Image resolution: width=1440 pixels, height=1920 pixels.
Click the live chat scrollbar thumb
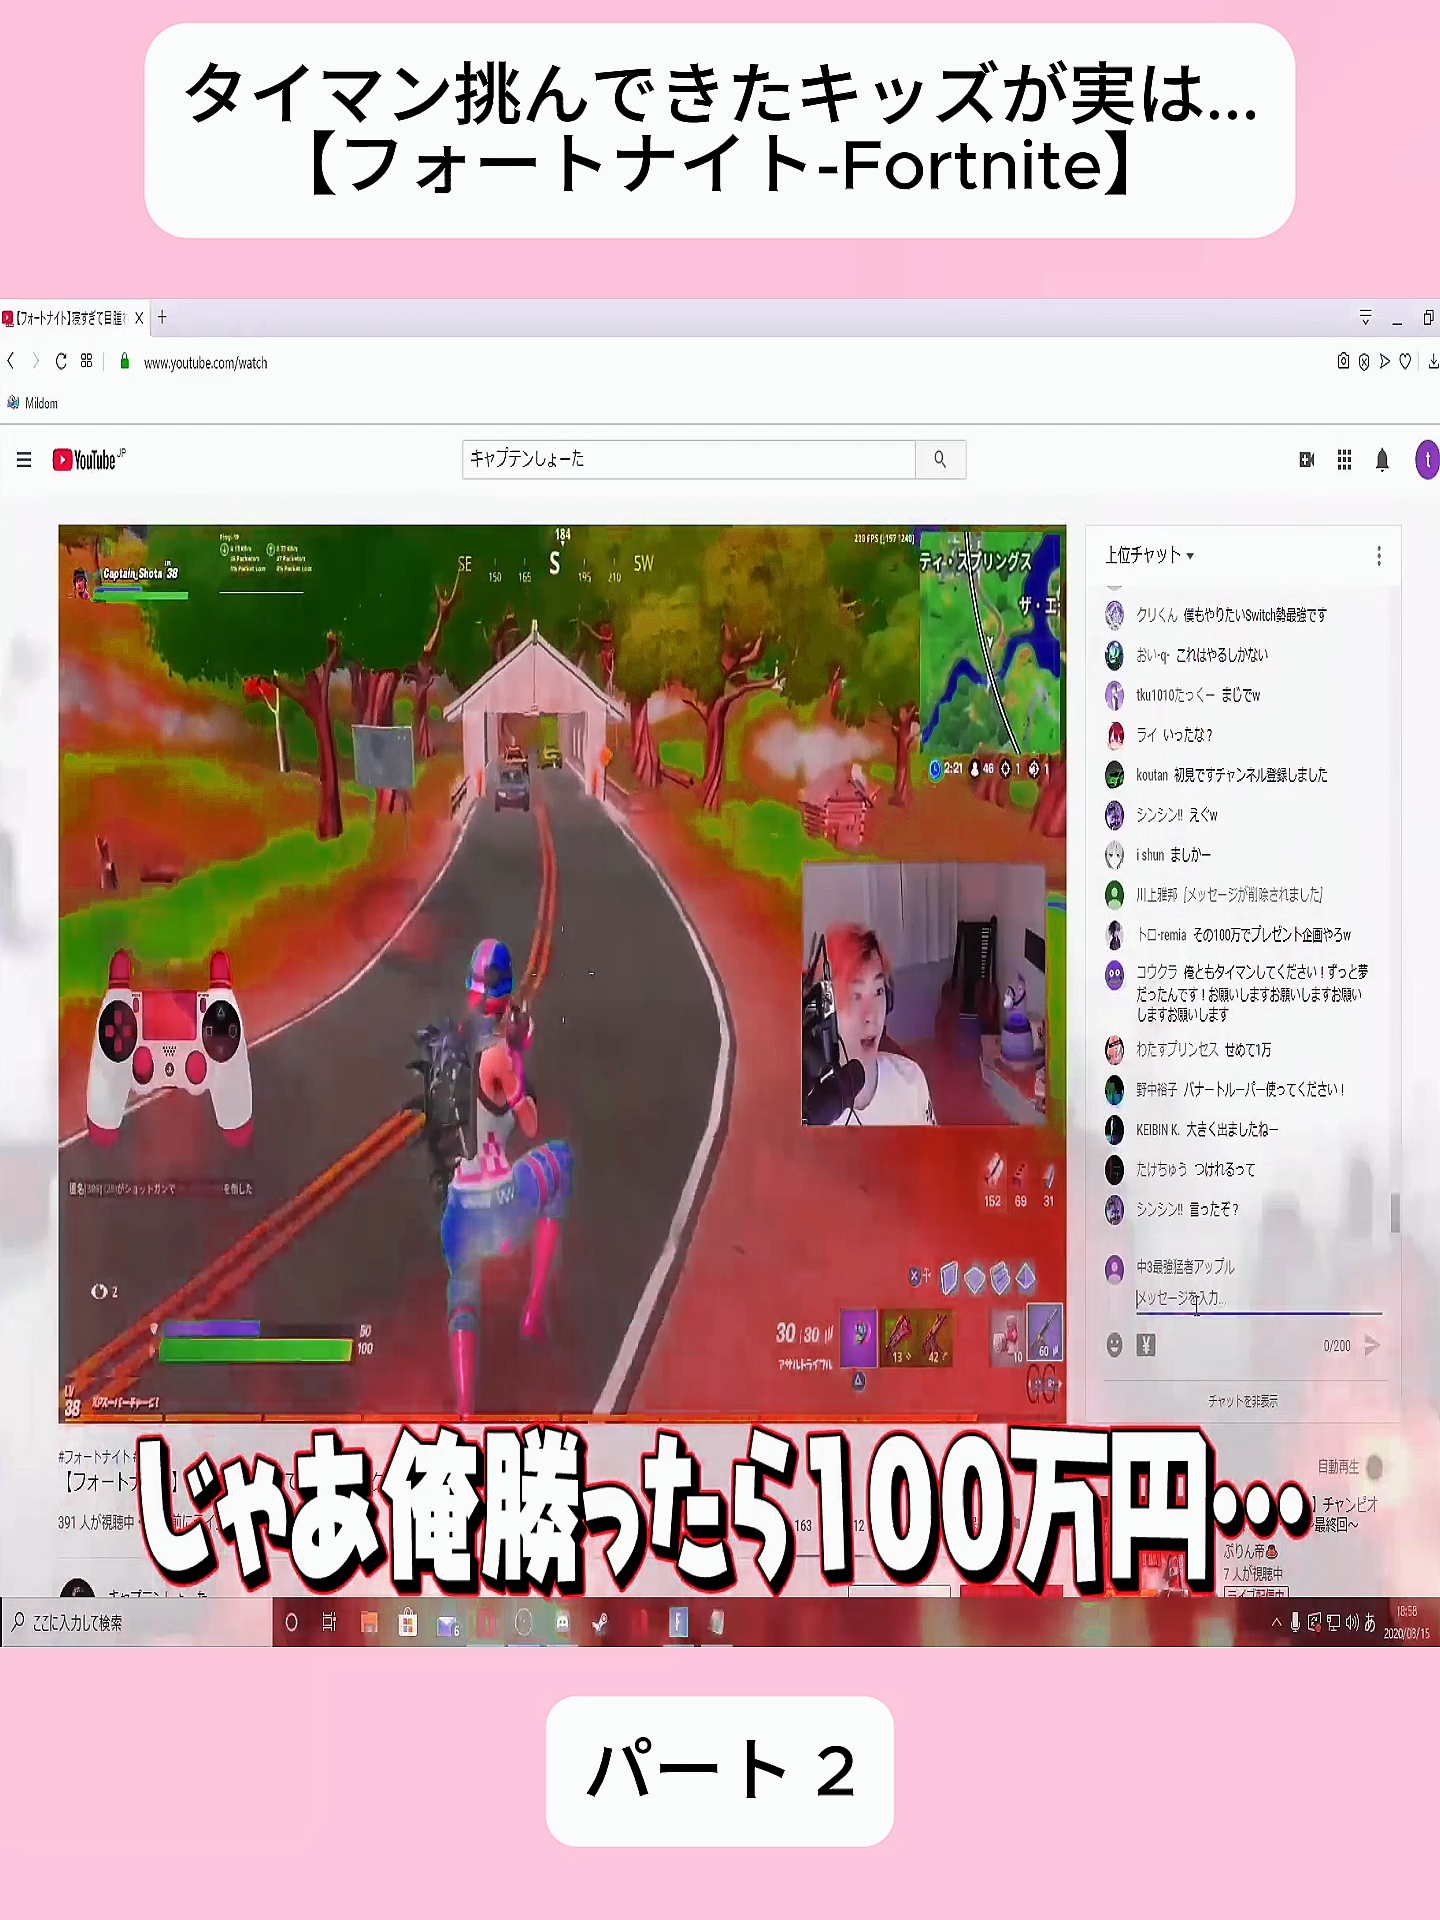click(1395, 1212)
